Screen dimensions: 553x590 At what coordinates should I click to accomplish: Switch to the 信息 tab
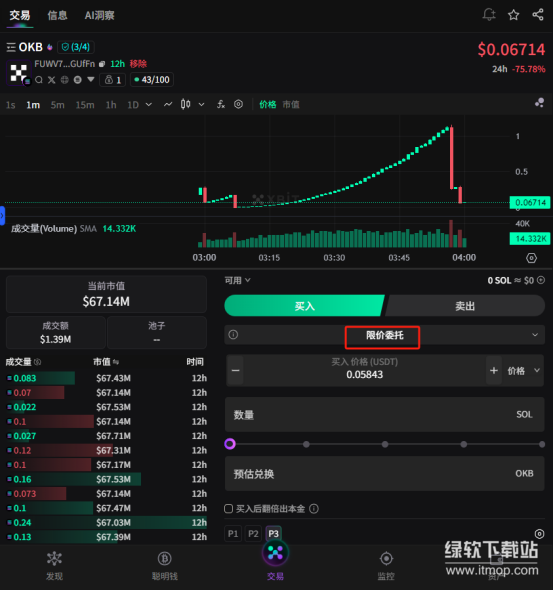(x=57, y=15)
